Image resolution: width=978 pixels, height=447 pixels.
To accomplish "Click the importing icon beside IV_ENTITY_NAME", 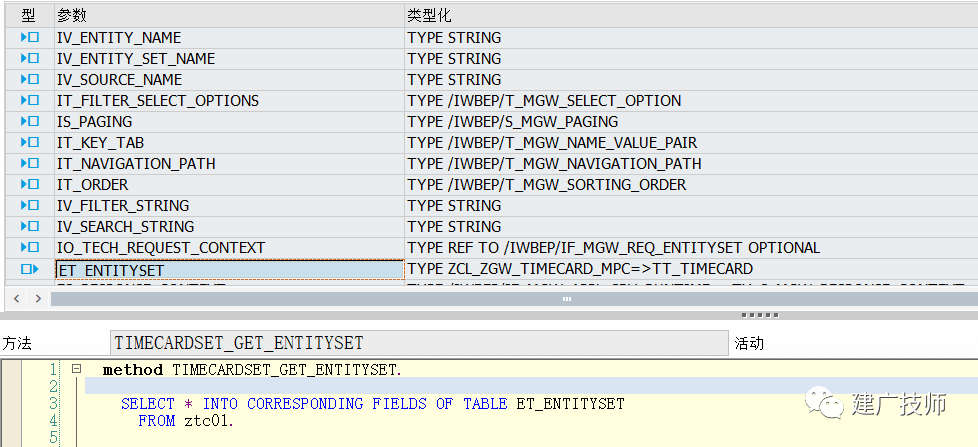I will point(29,38).
